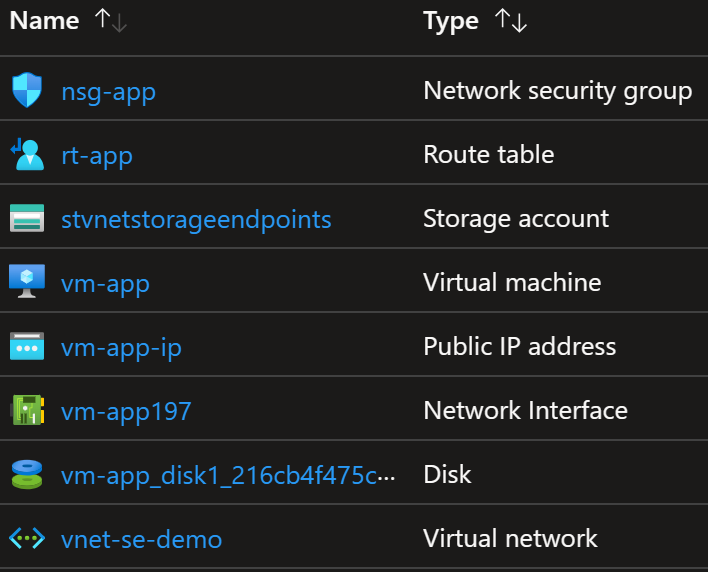
Task: Click the Type column header text
Action: coord(451,21)
